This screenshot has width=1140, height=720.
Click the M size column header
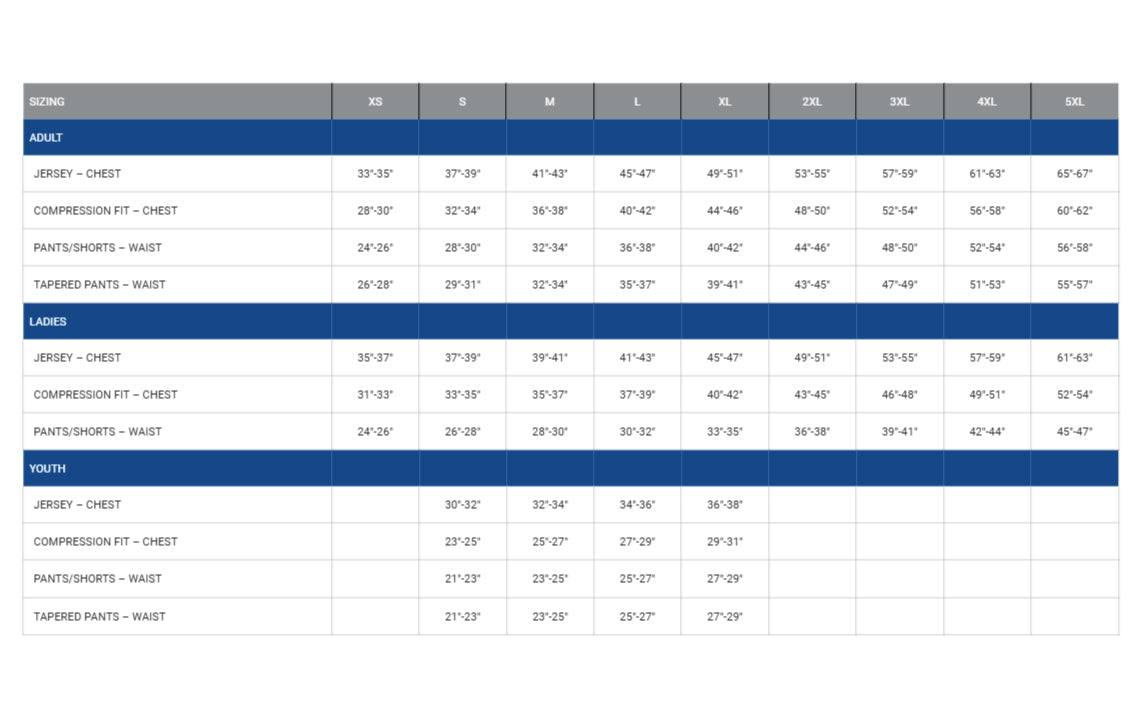(x=550, y=102)
